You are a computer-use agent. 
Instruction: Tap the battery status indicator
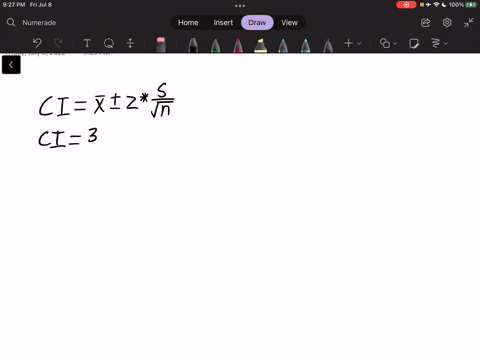tap(471, 5)
